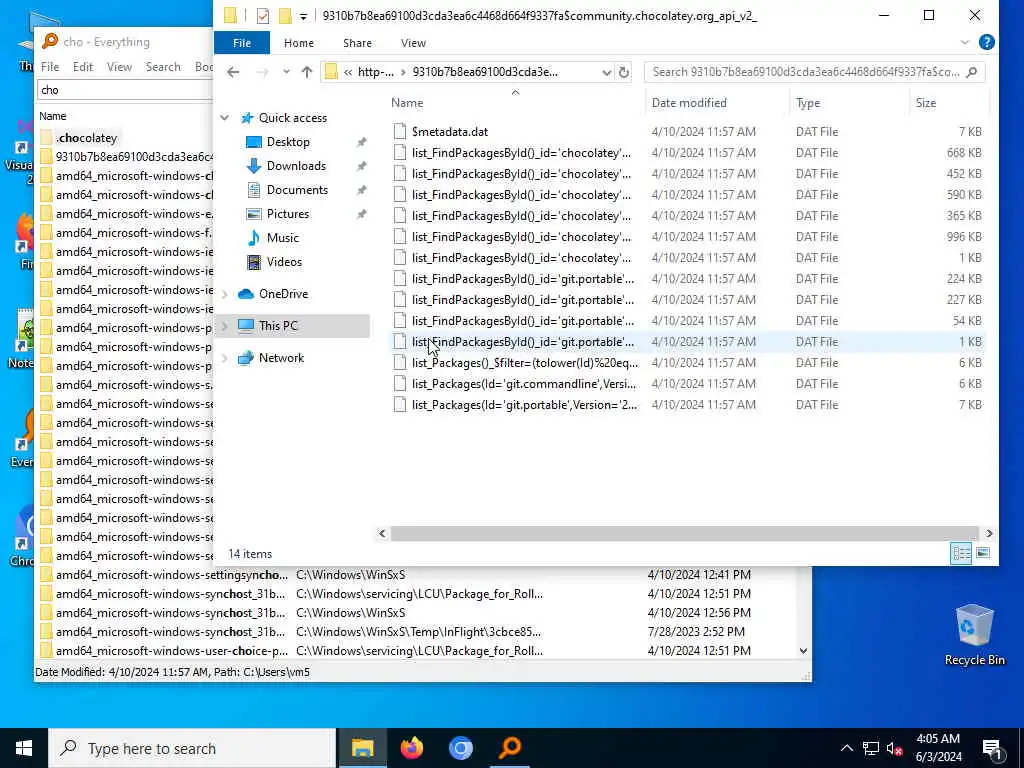The height and width of the screenshot is (768, 1024).
Task: Select OneDrive in navigation pane
Action: tap(283, 294)
